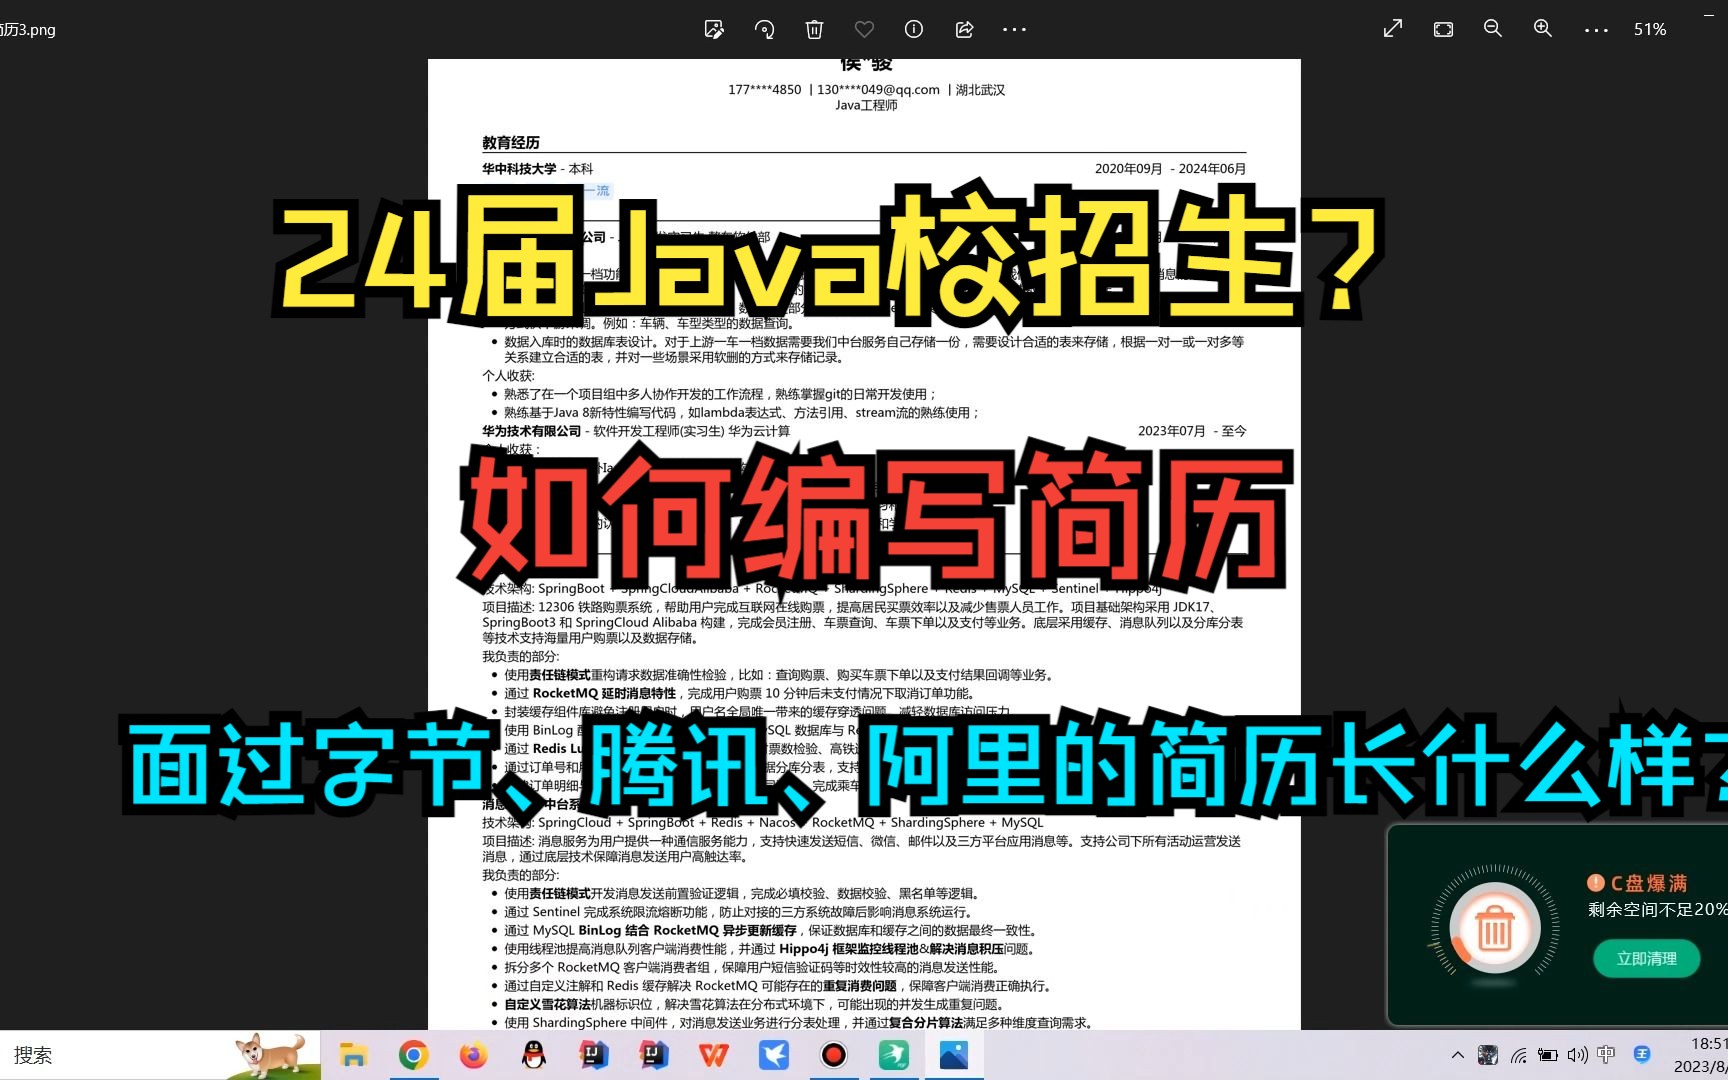Open QQ penguin app from the taskbar
Viewport: 1728px width, 1080px height.
(534, 1055)
